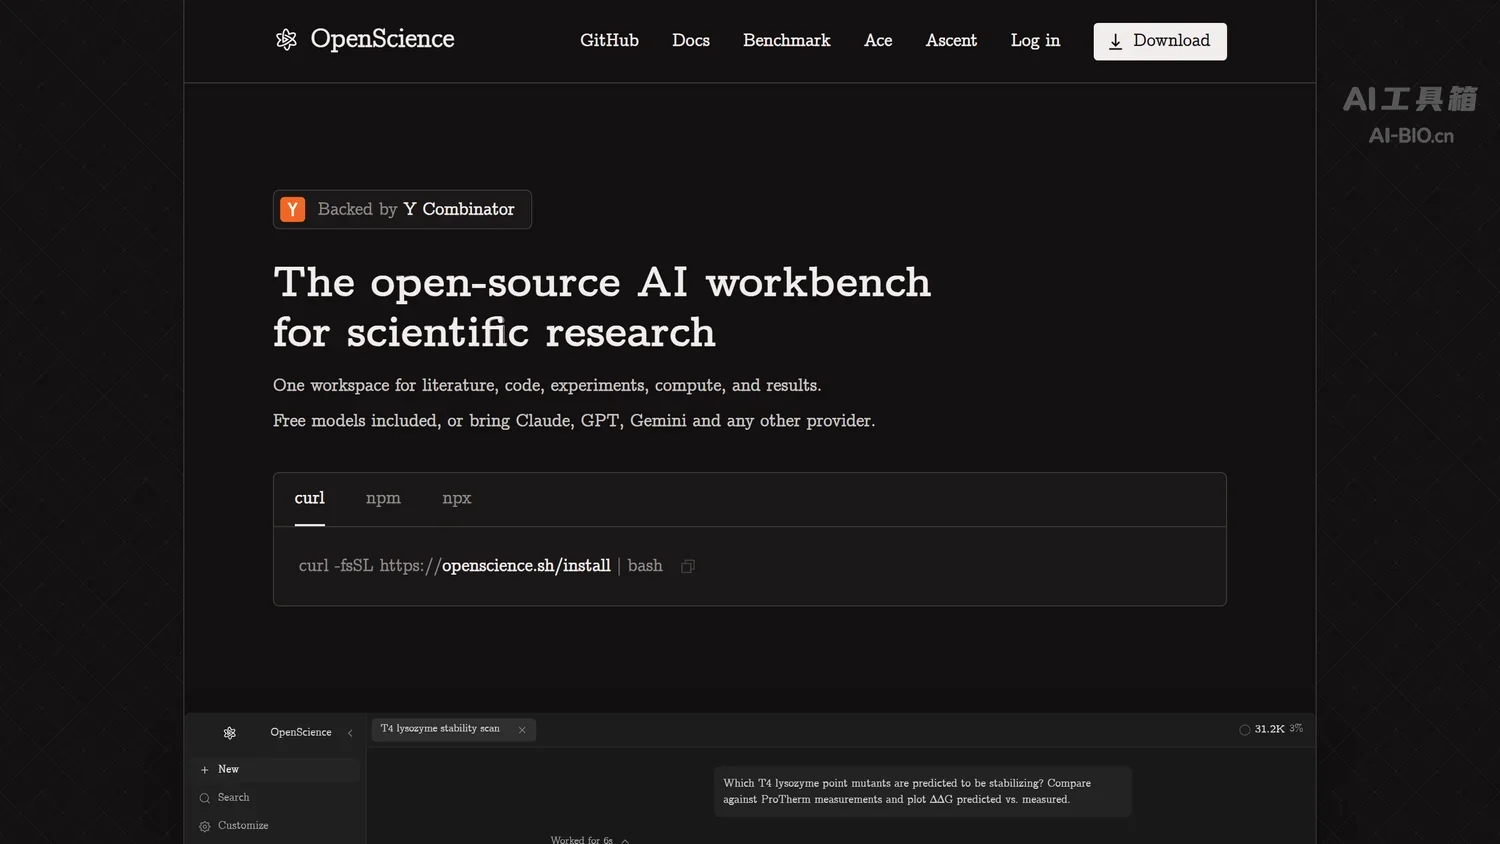Copy the curl install command
This screenshot has height=844, width=1500.
point(688,566)
